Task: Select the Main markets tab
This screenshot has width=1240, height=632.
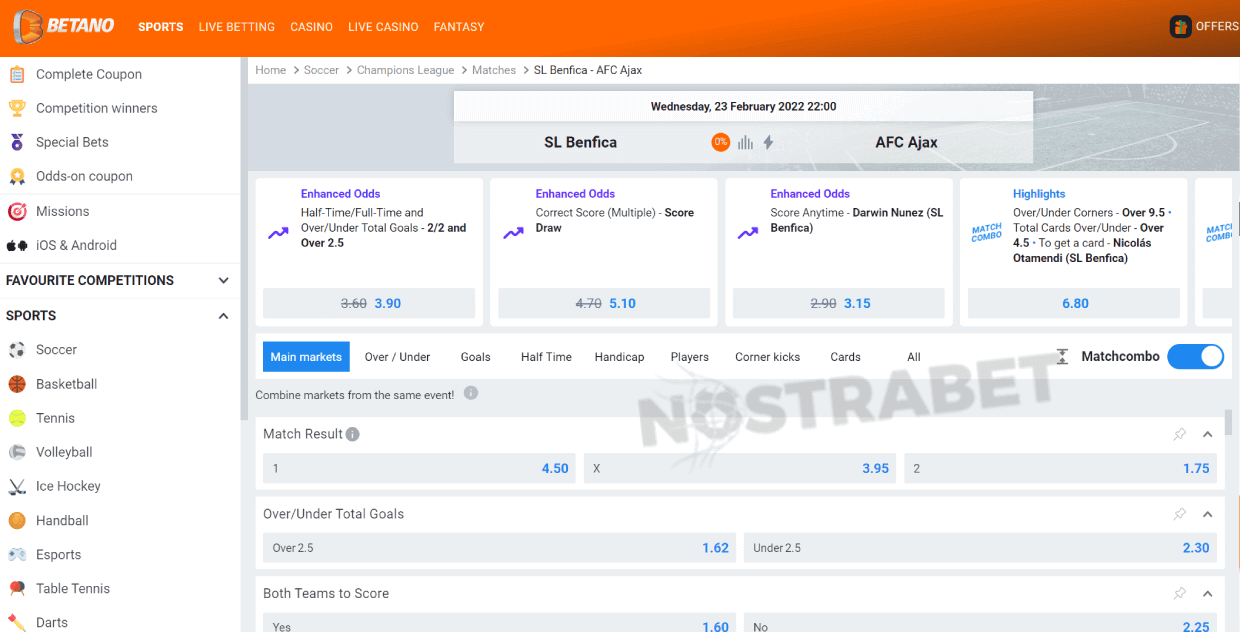Action: click(x=306, y=356)
